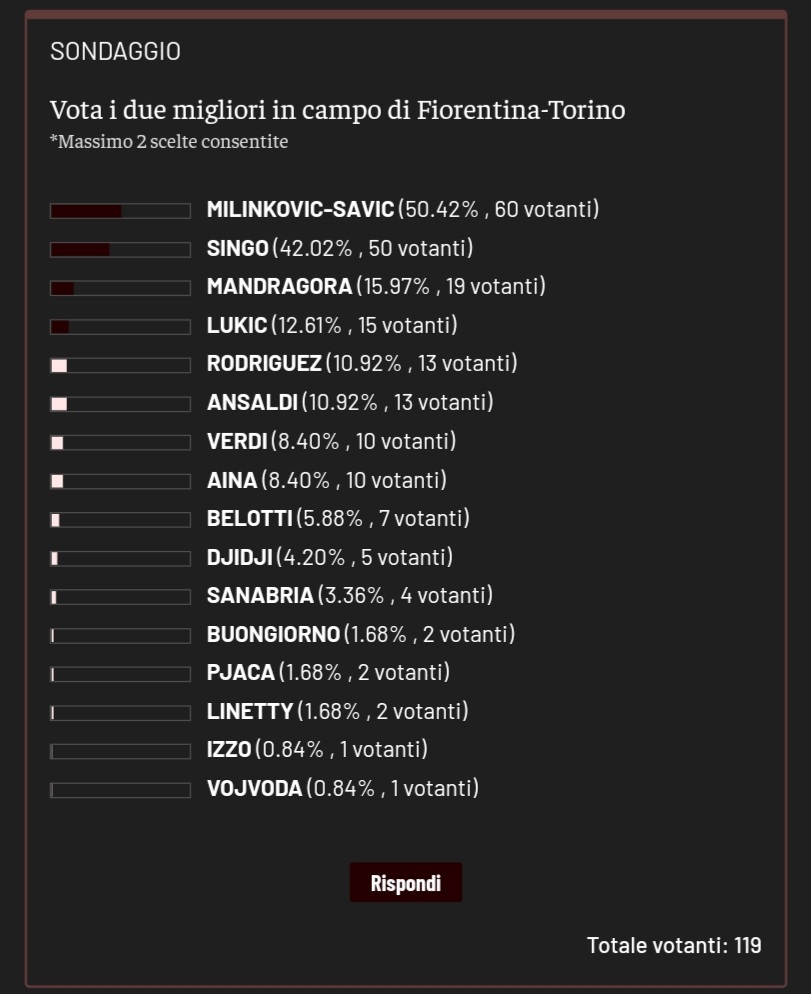
Task: Select the PJACA poll option name
Action: (x=240, y=673)
